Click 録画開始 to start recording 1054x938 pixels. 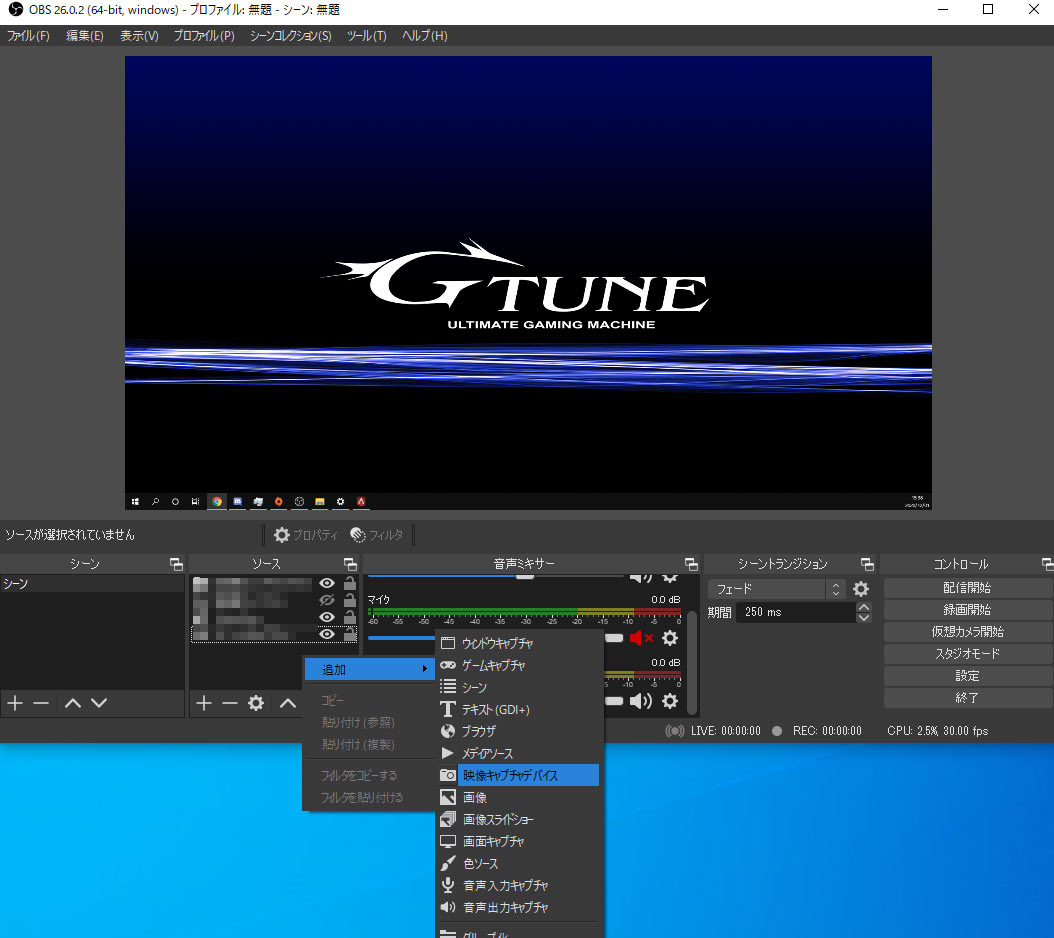tap(967, 610)
